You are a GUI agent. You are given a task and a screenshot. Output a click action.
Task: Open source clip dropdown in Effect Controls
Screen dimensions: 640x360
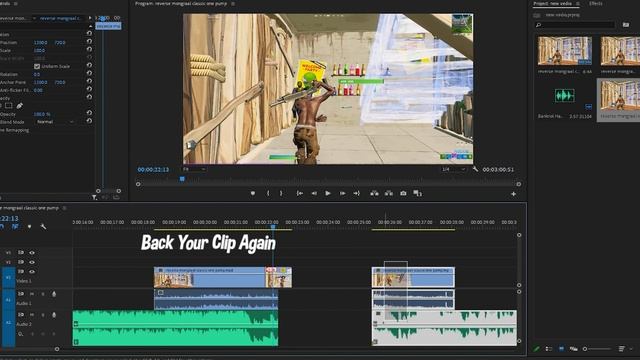pyautogui.click(x=34, y=18)
